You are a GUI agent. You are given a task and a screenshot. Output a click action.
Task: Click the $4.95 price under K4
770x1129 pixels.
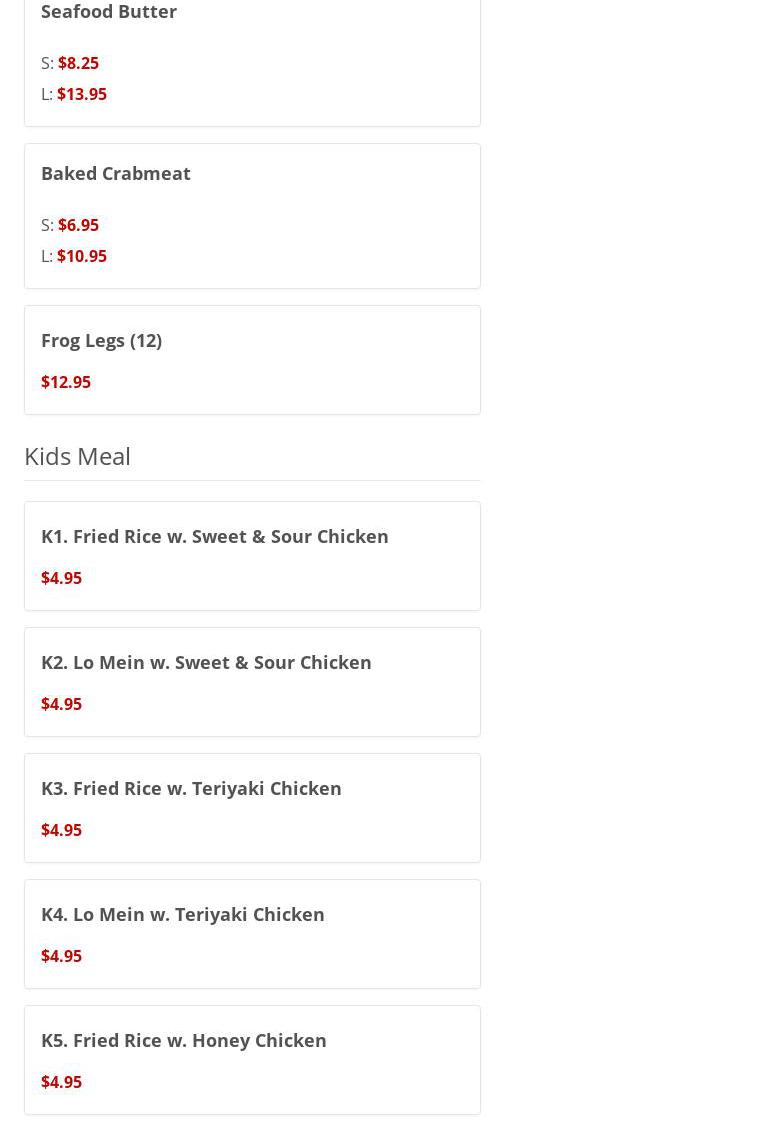pos(61,956)
